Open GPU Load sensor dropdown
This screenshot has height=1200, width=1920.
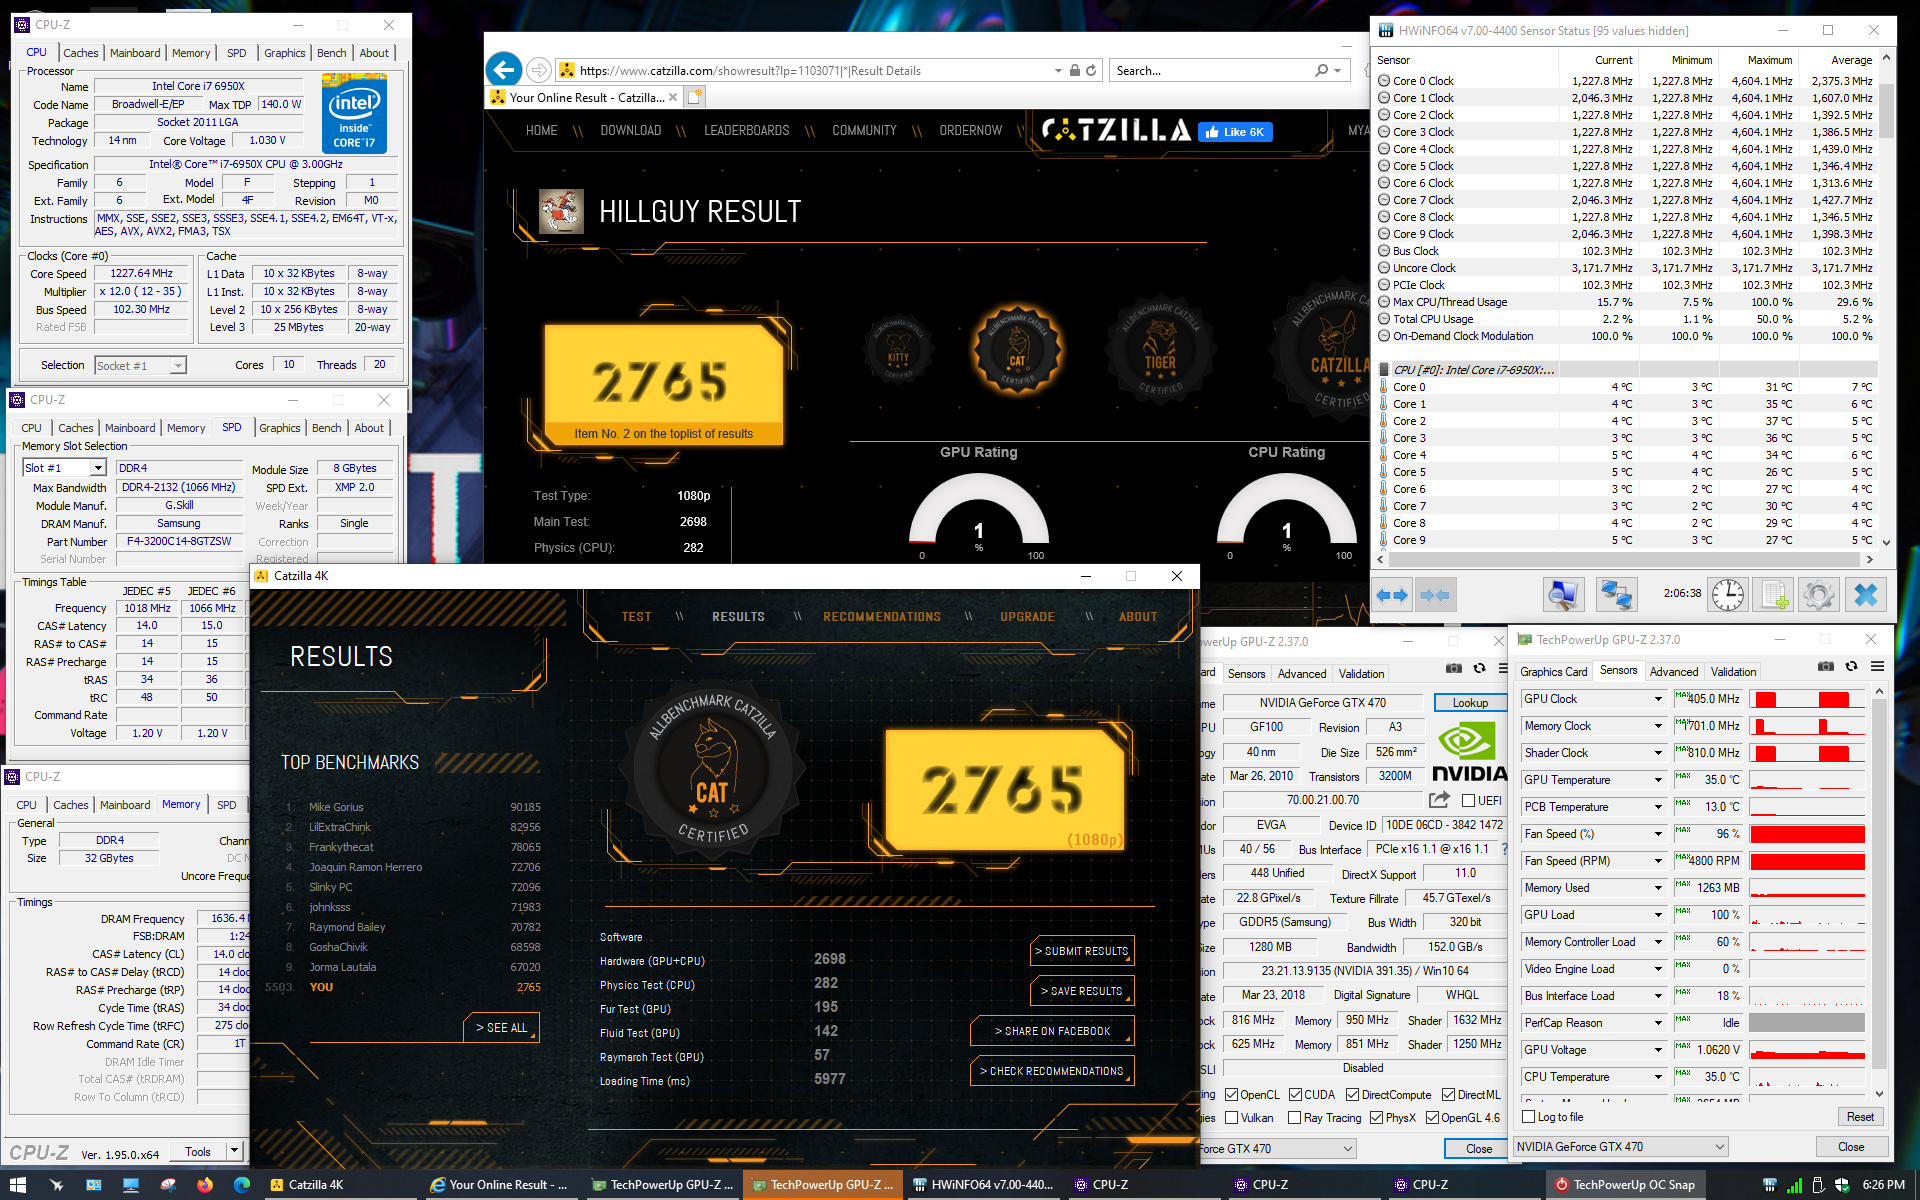click(1658, 915)
